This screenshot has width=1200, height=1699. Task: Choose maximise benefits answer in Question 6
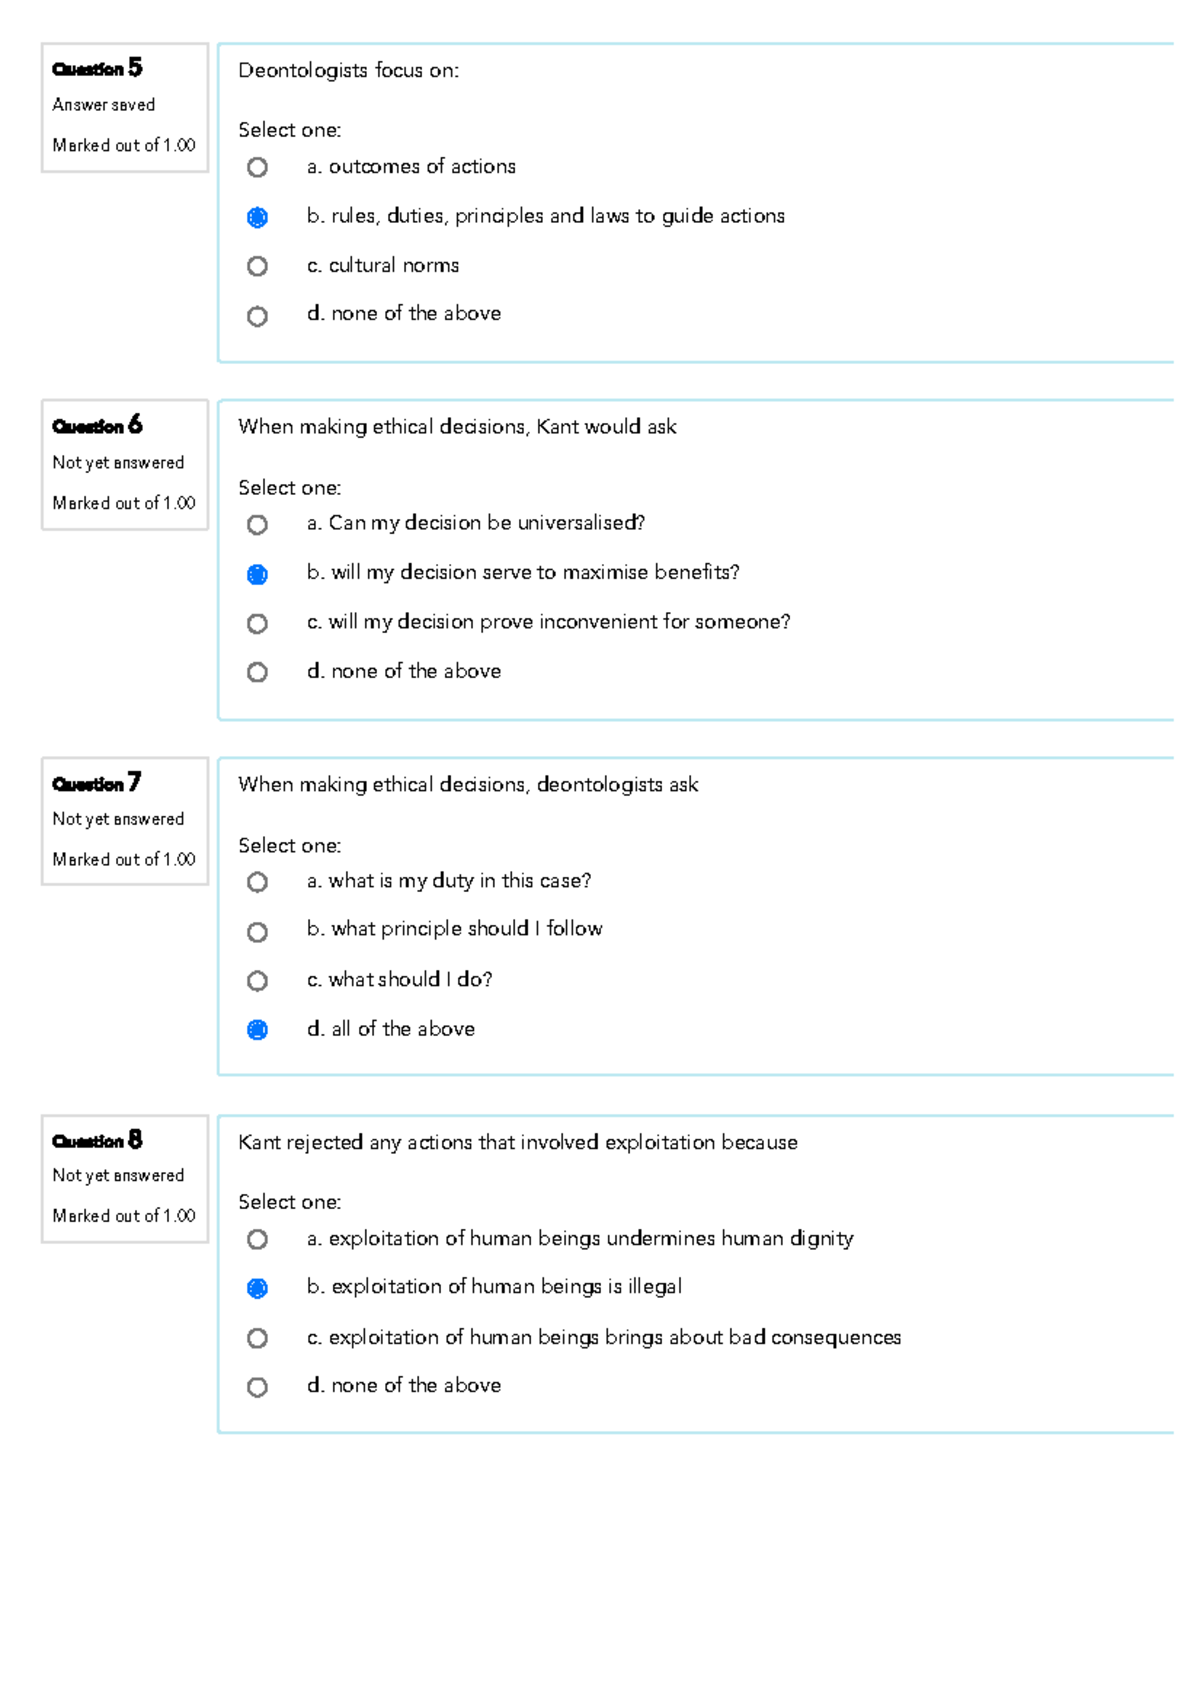(258, 574)
